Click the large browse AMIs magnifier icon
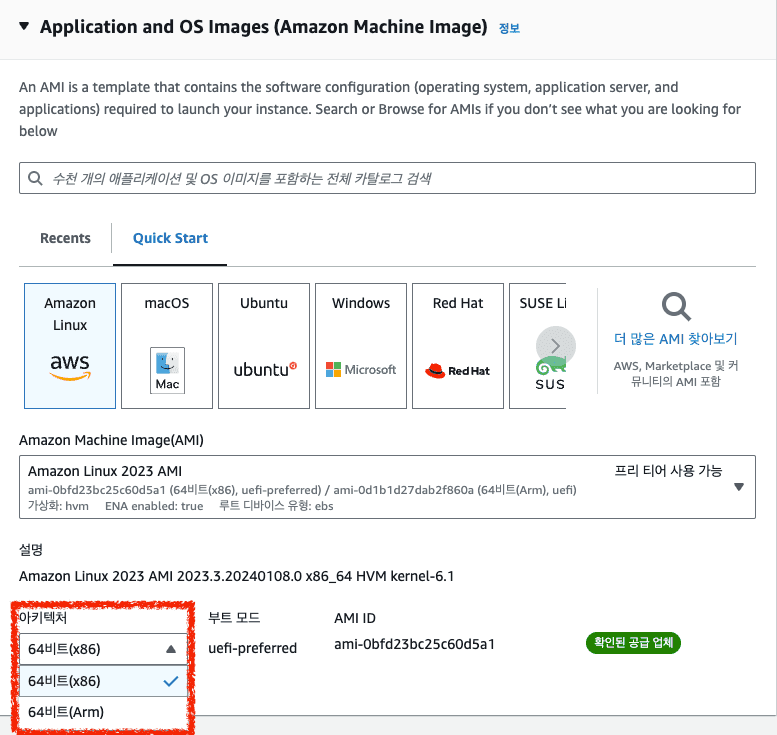This screenshot has height=735, width=777. (676, 307)
